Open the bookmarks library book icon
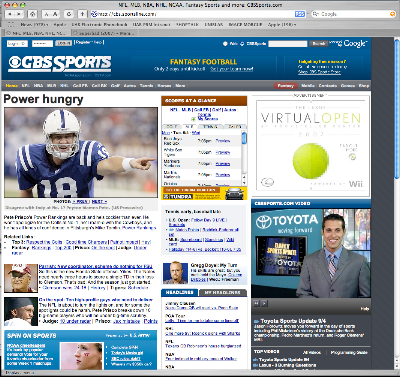400x377 pixels. (x=11, y=24)
